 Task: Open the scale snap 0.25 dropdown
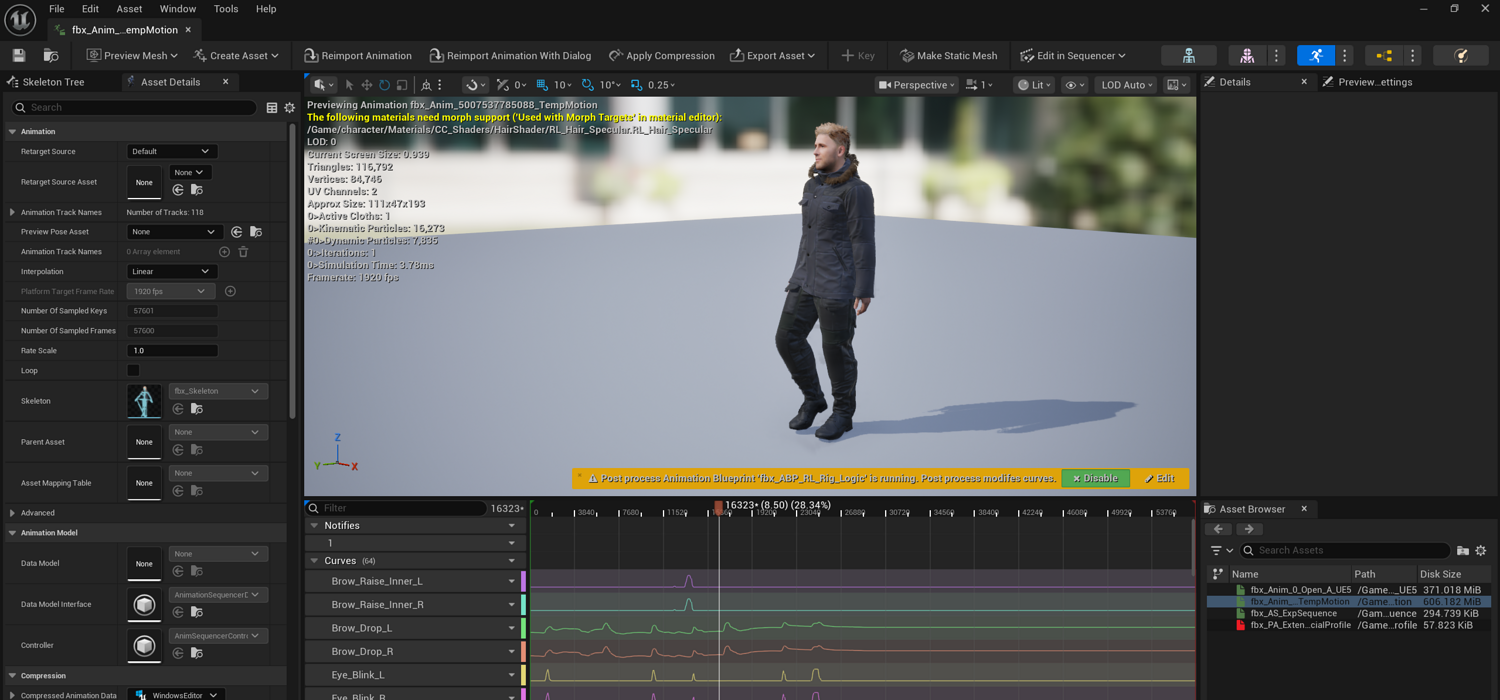click(x=661, y=85)
